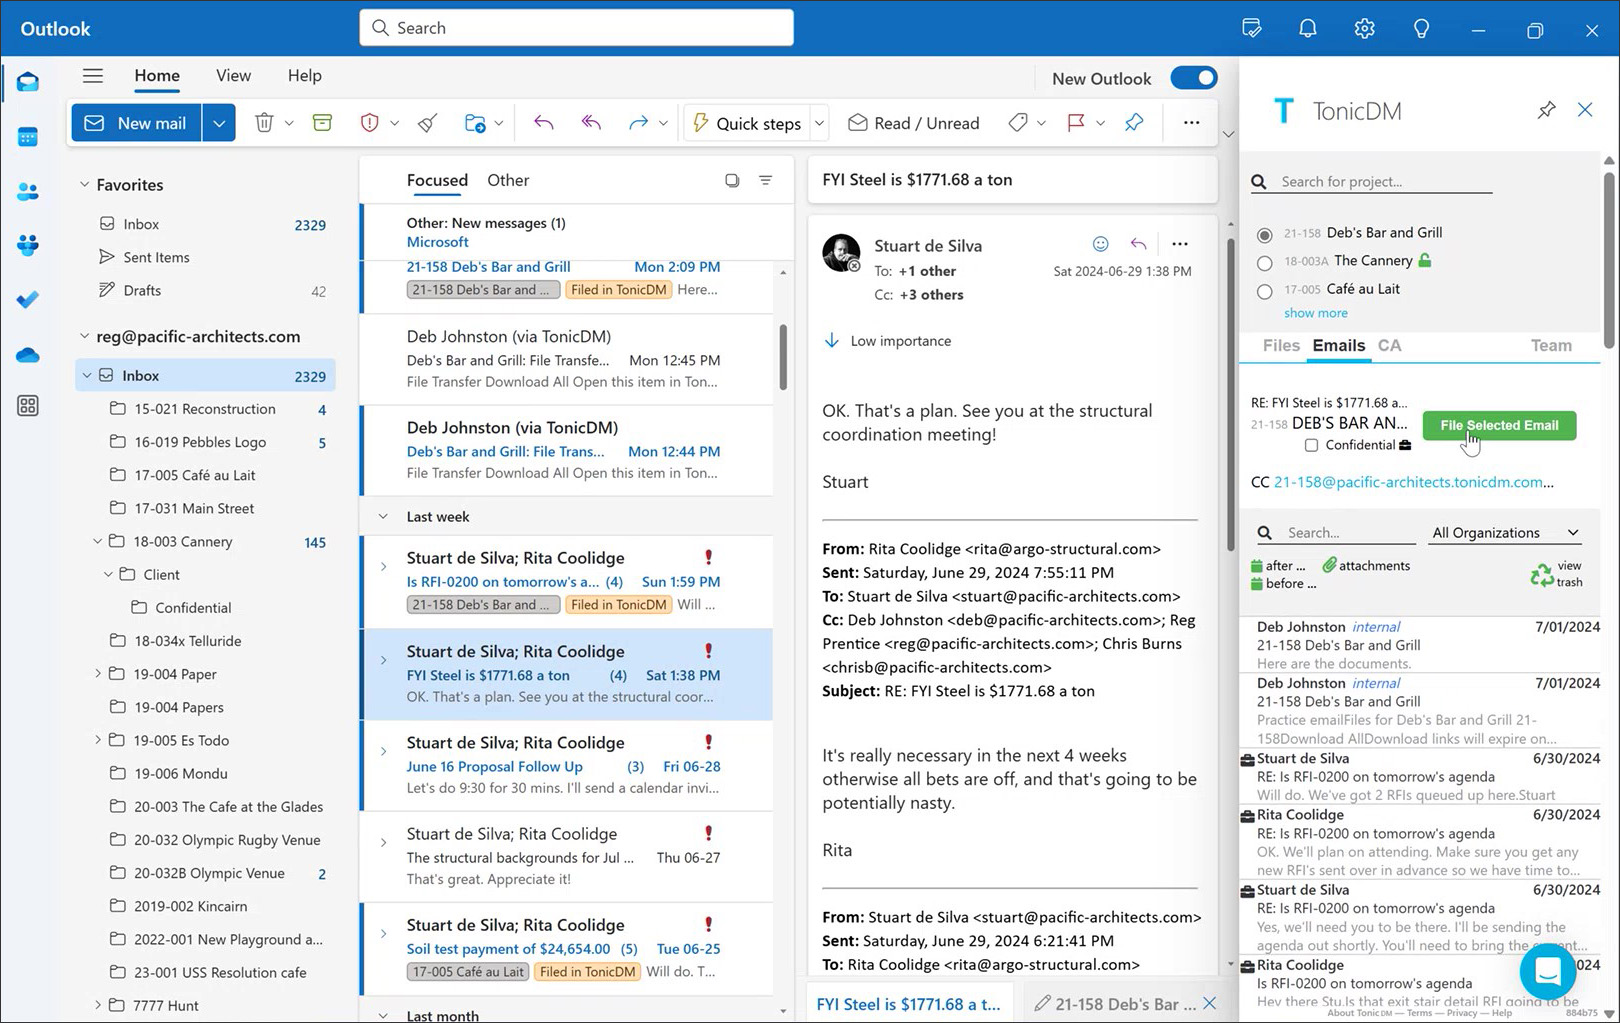Open the To Do checkmark icon
The width and height of the screenshot is (1620, 1023).
pyautogui.click(x=28, y=299)
